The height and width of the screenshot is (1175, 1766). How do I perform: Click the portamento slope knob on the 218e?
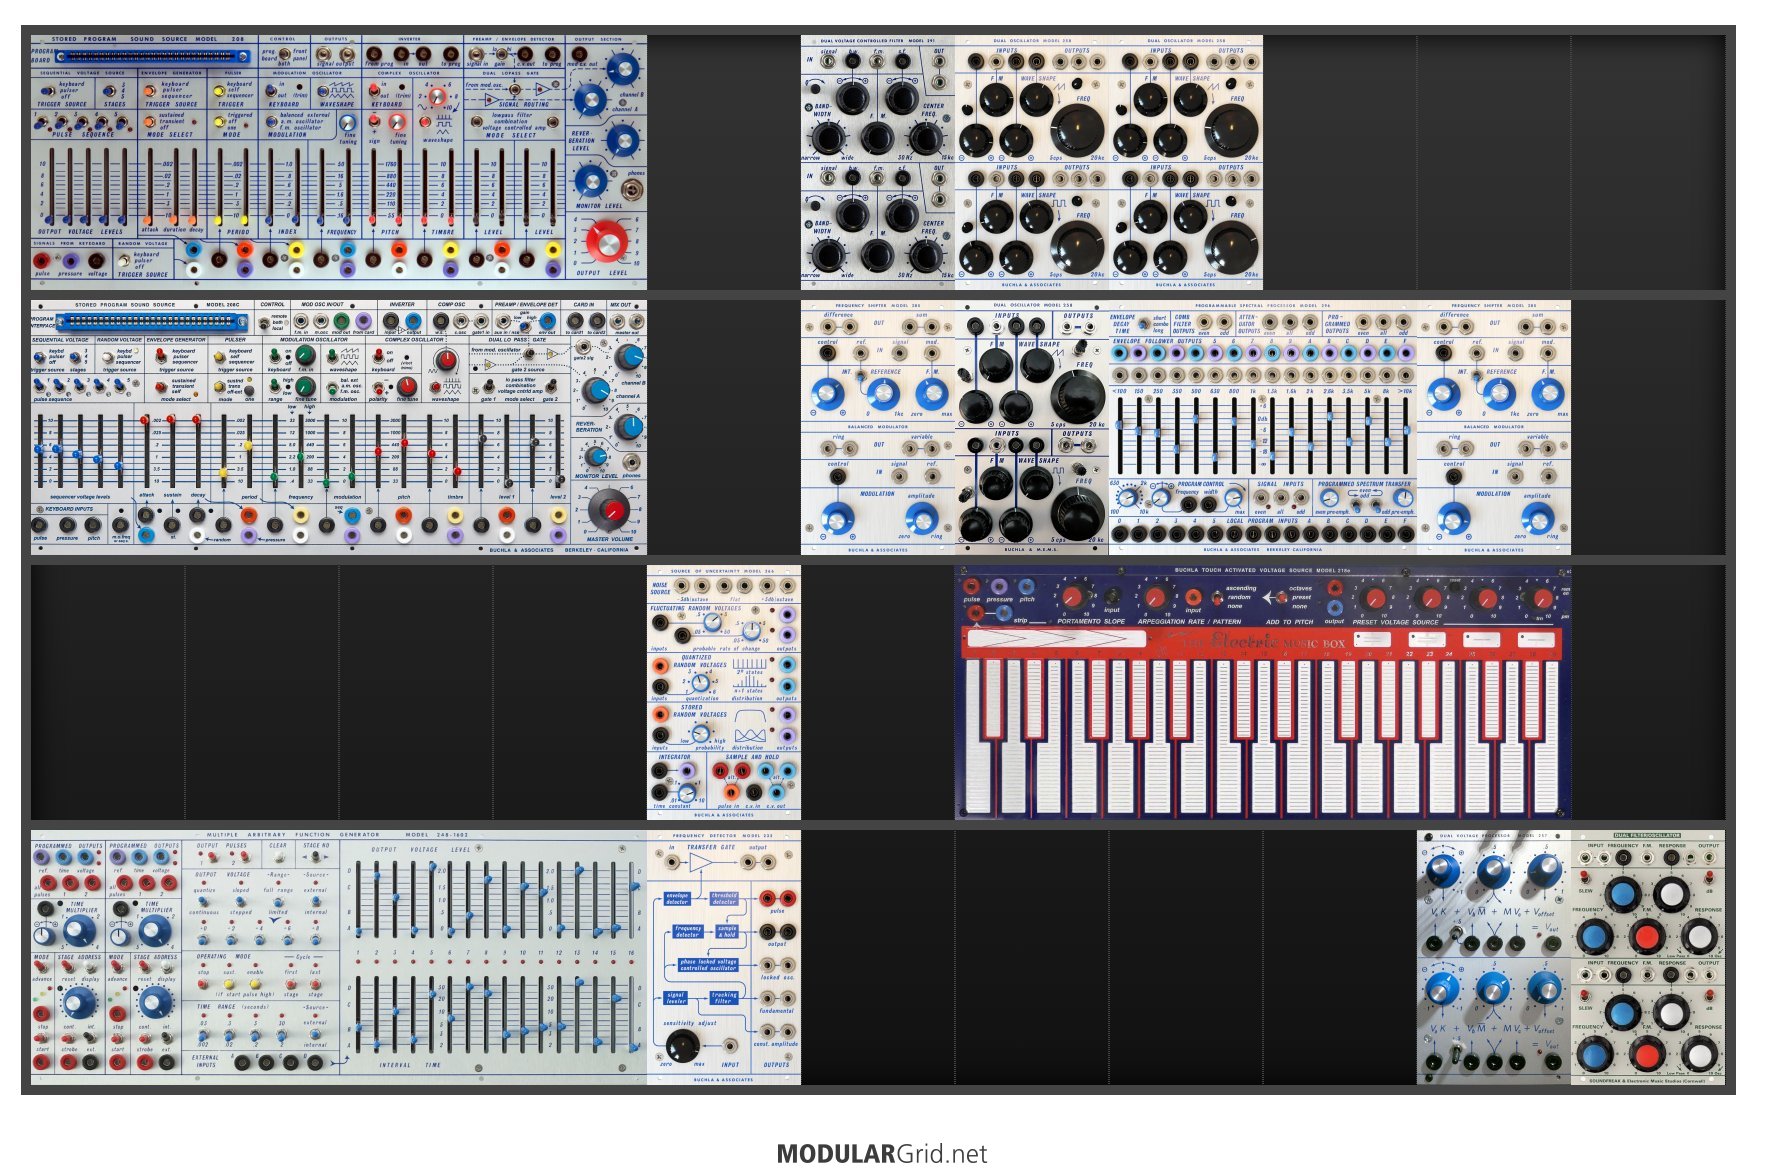(x=1071, y=596)
